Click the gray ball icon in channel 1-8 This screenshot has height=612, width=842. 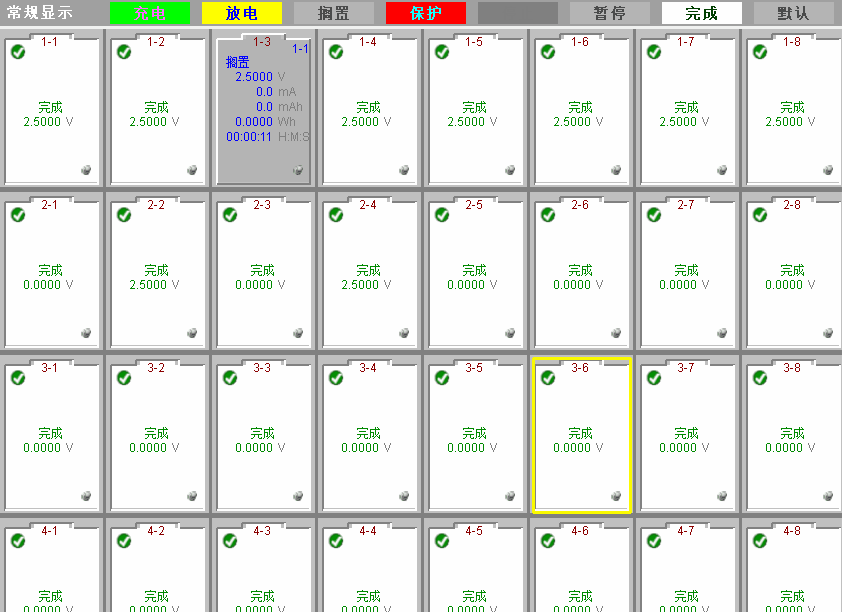(x=828, y=170)
